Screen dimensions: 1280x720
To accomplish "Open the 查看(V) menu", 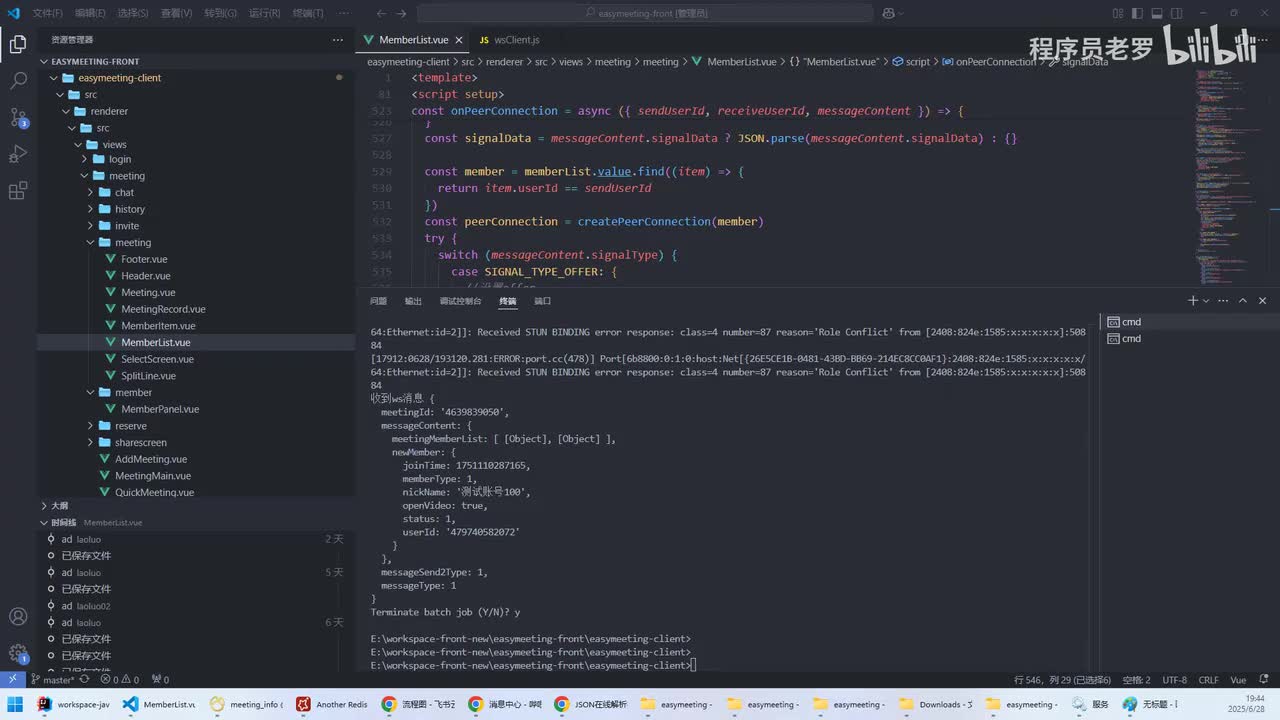I will (177, 13).
